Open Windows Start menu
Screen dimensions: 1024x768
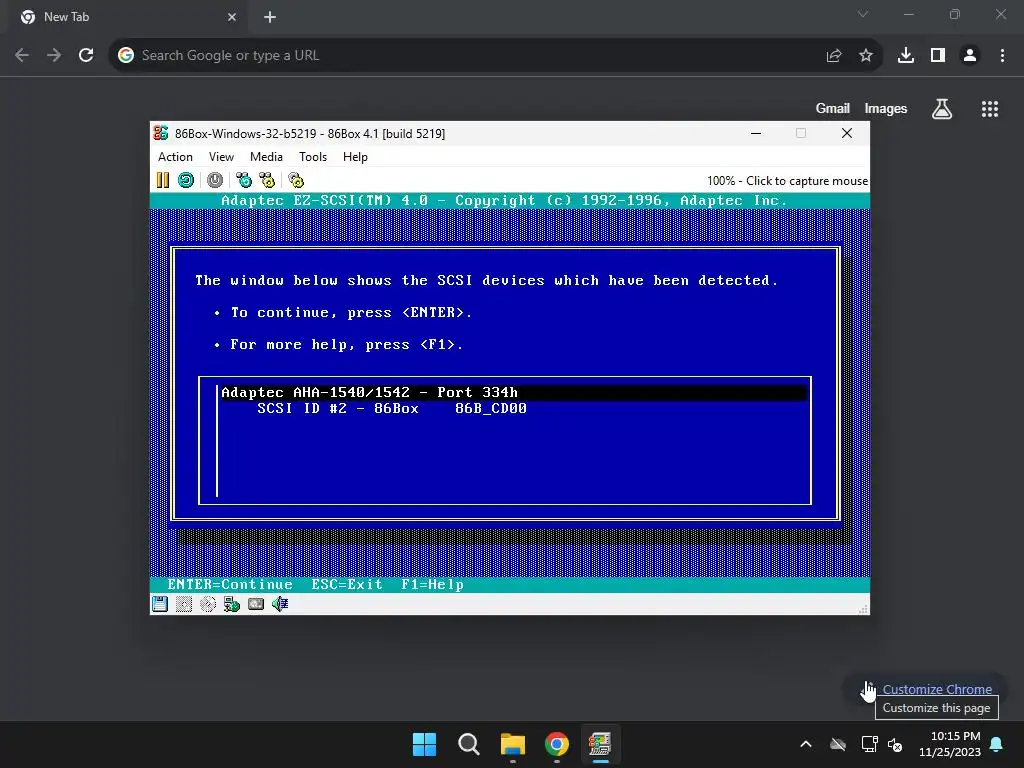424,744
